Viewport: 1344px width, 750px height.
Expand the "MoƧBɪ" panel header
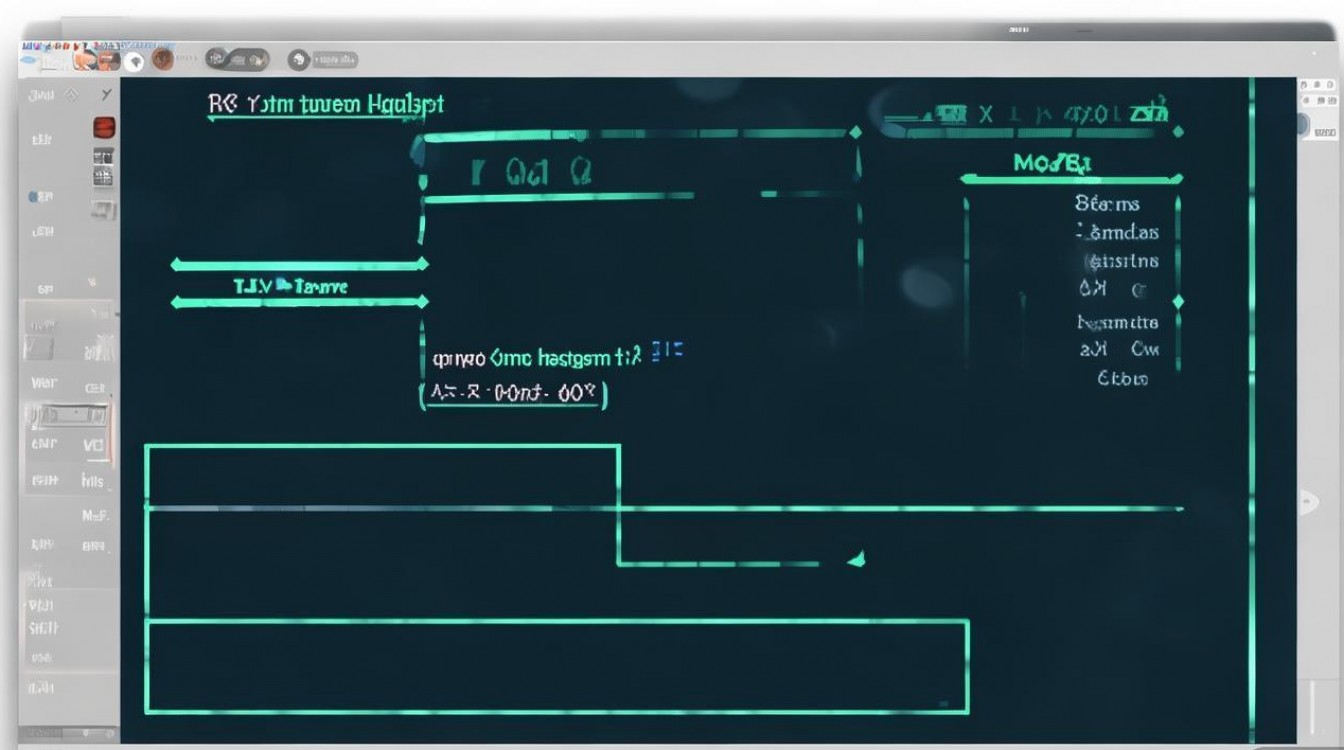[x=1054, y=163]
